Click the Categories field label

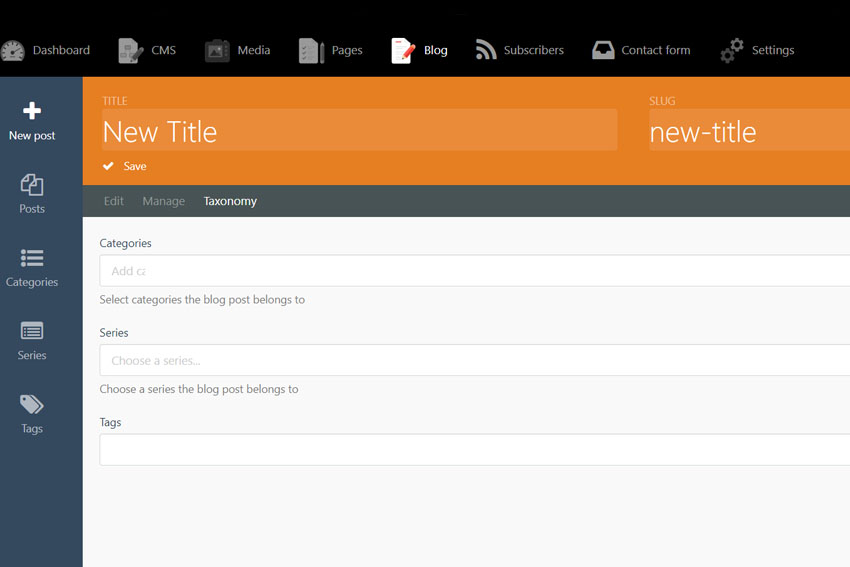125,243
